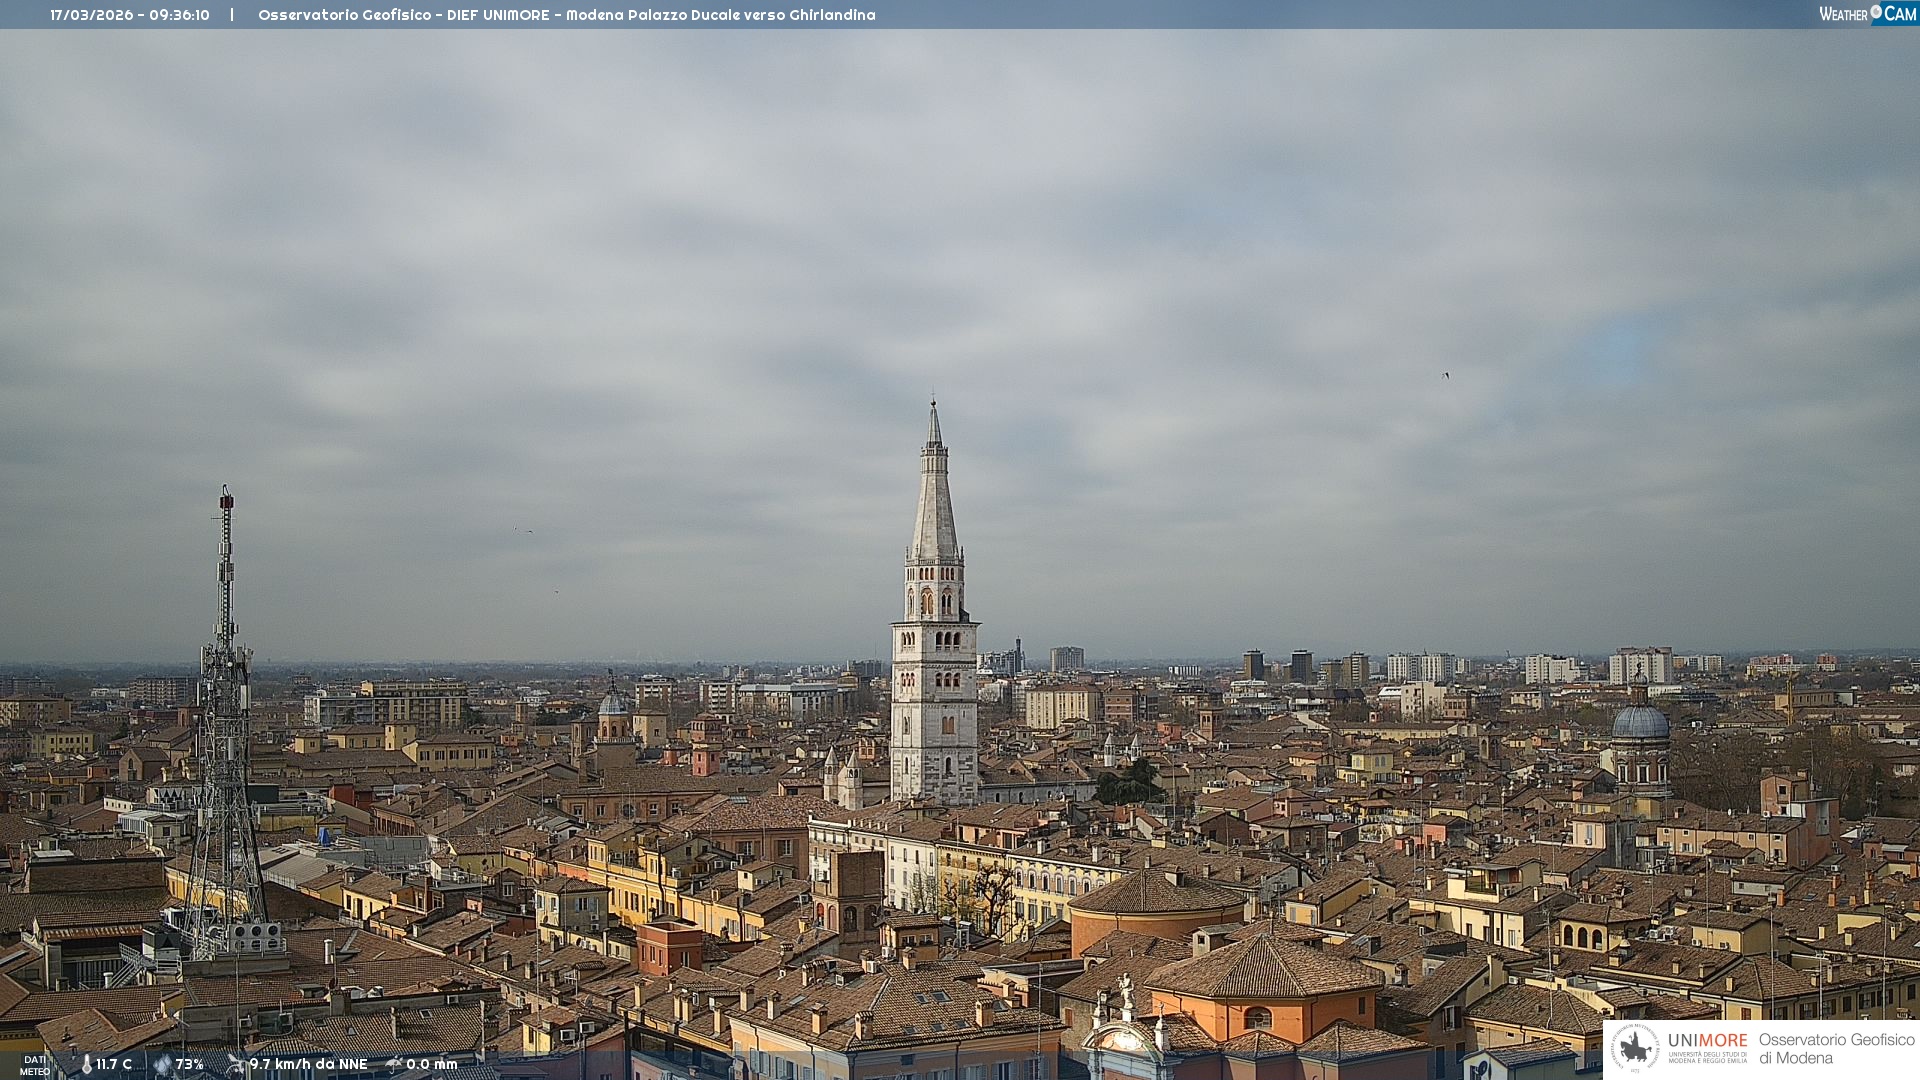The height and width of the screenshot is (1080, 1920).
Task: Click the 11.7 C temperature reading
Action: click(x=114, y=1065)
